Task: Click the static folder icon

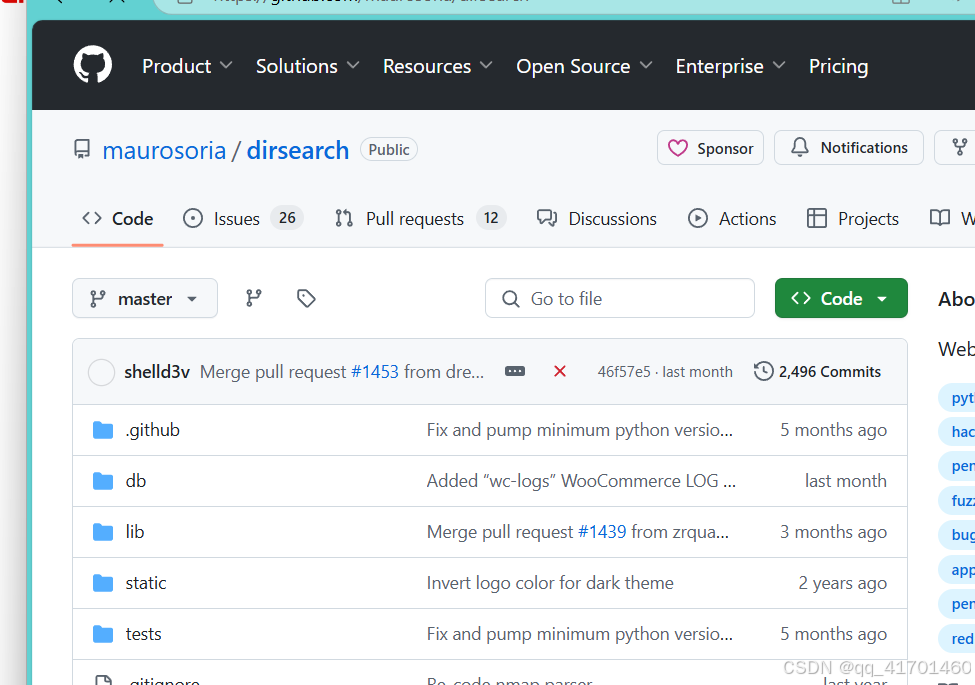Action: 103,583
